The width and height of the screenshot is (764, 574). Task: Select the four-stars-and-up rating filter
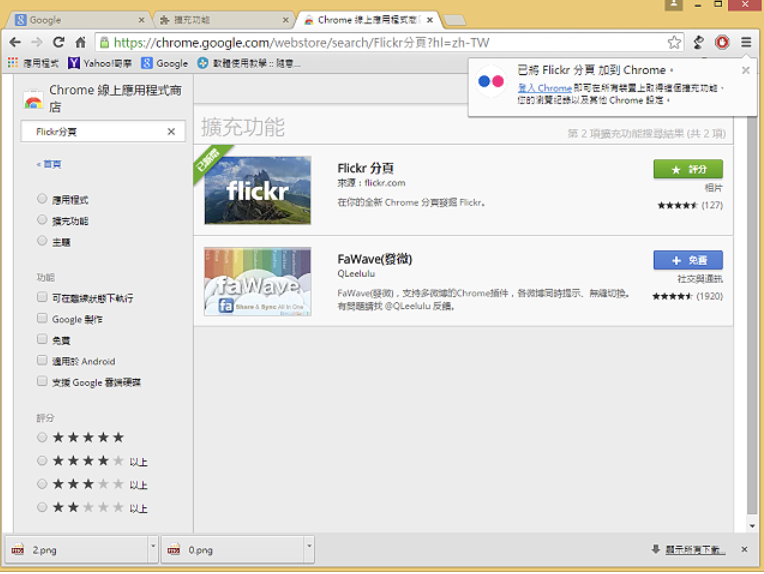[42, 460]
